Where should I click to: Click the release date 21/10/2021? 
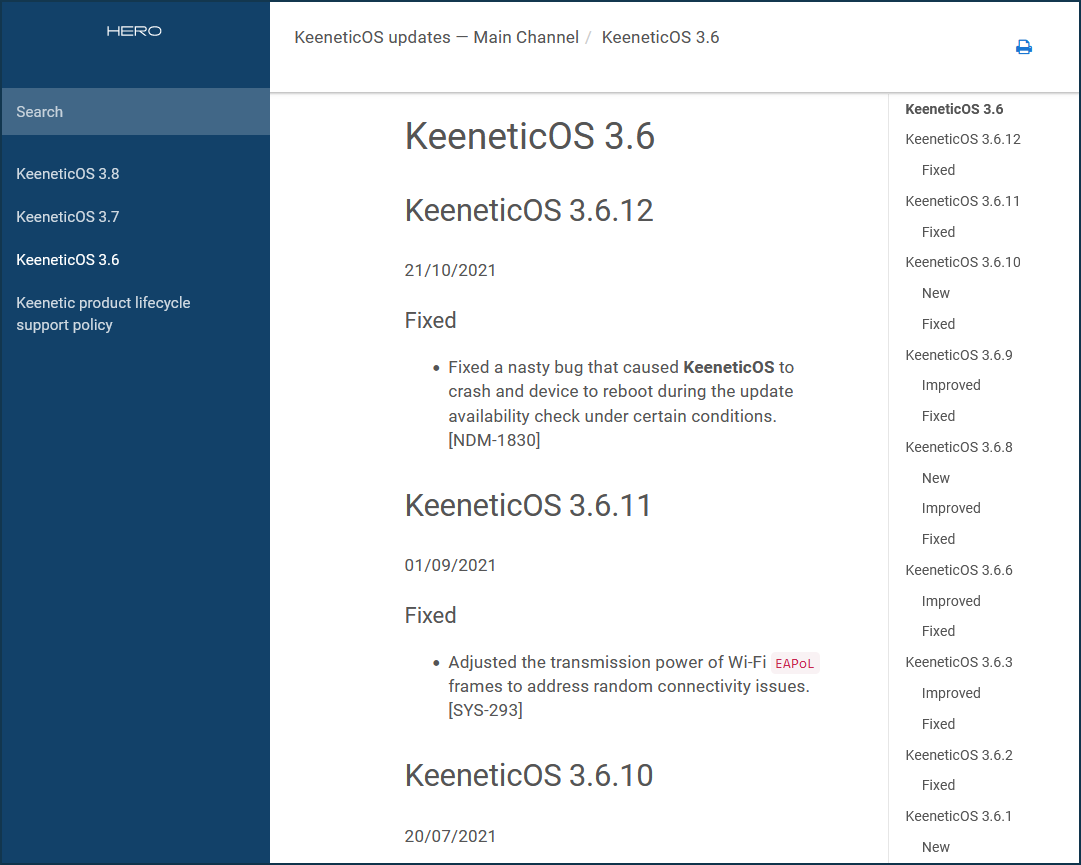click(450, 270)
